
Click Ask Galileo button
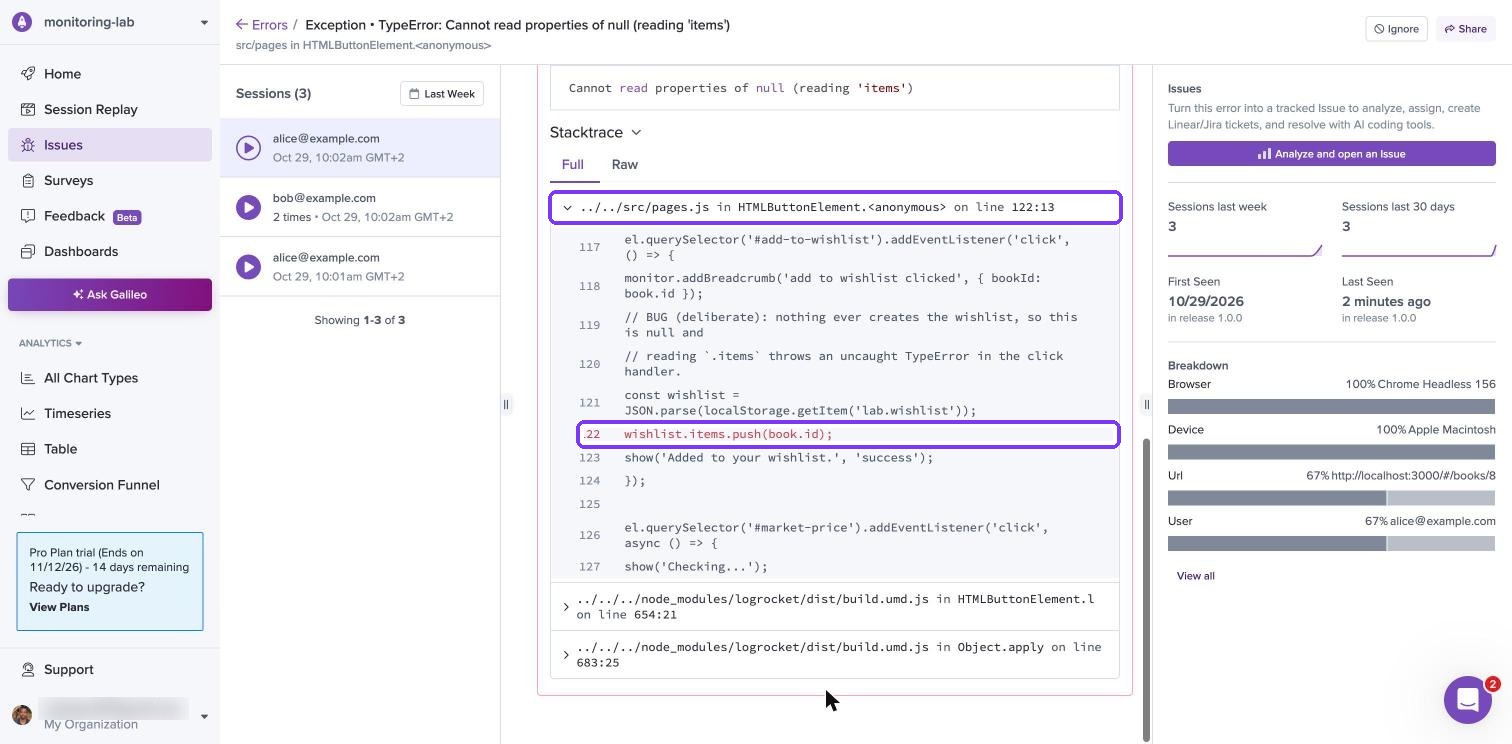[110, 295]
